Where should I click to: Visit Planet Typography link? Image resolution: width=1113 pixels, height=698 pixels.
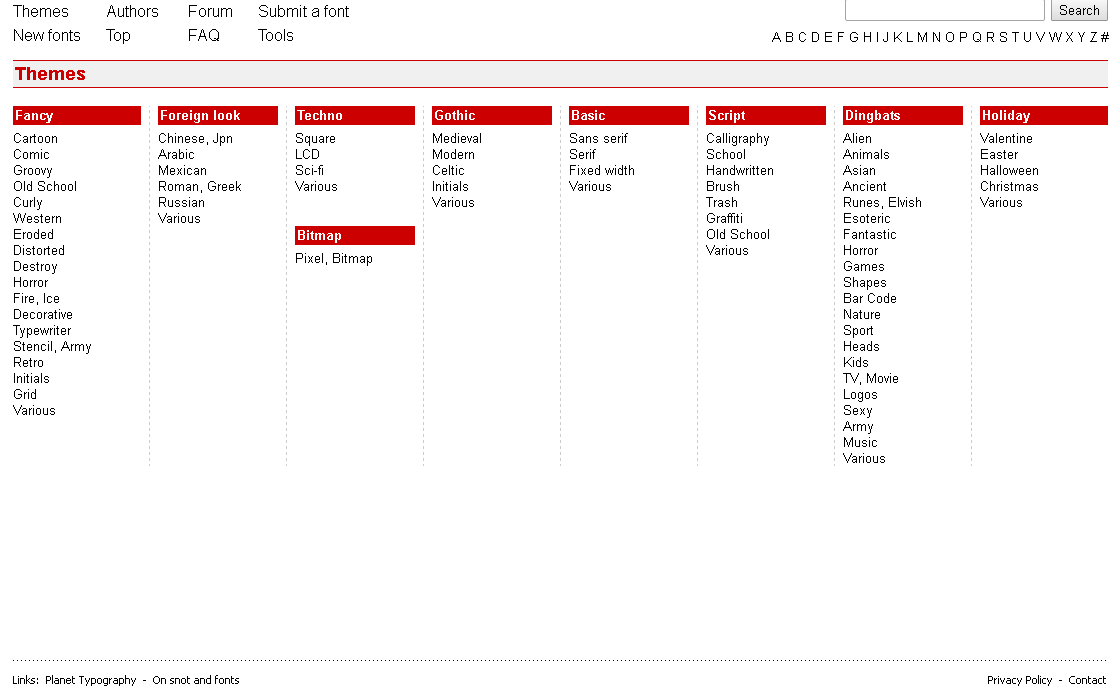[x=90, y=680]
